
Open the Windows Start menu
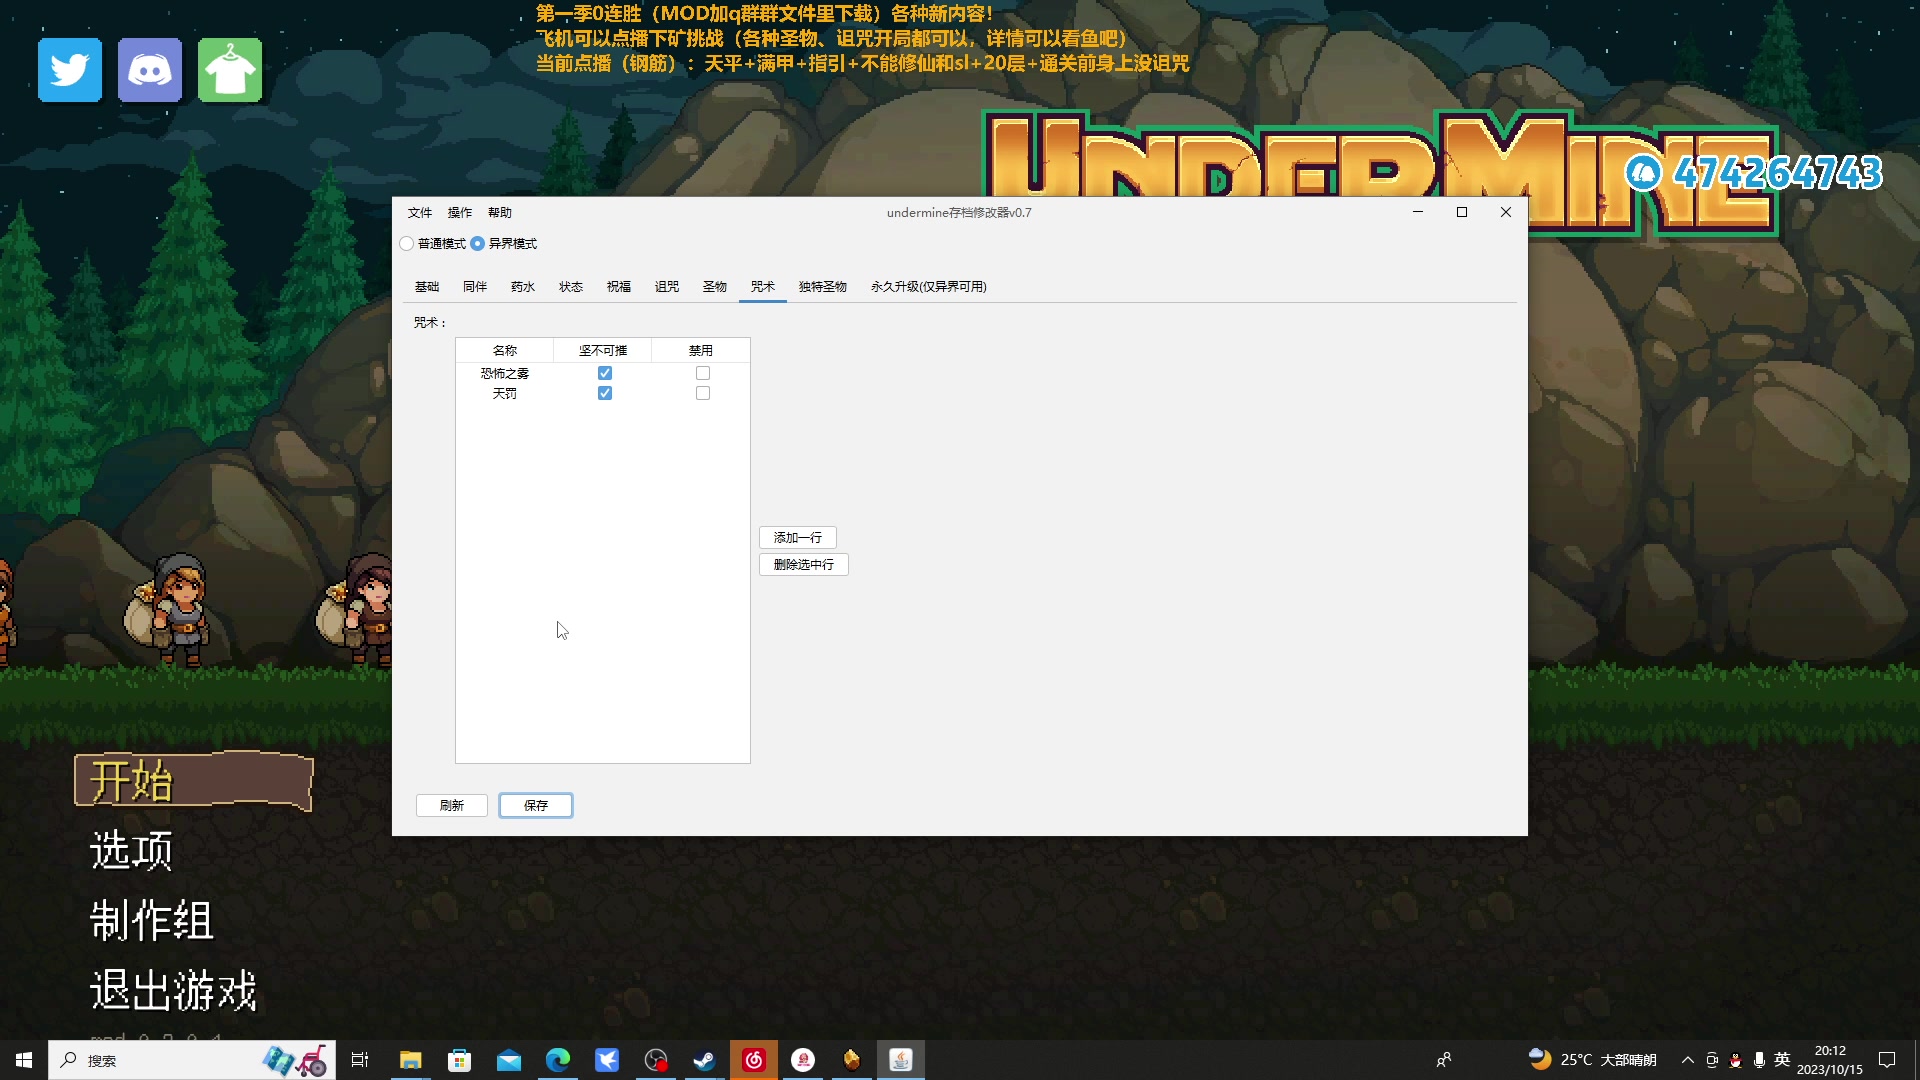coord(24,1060)
